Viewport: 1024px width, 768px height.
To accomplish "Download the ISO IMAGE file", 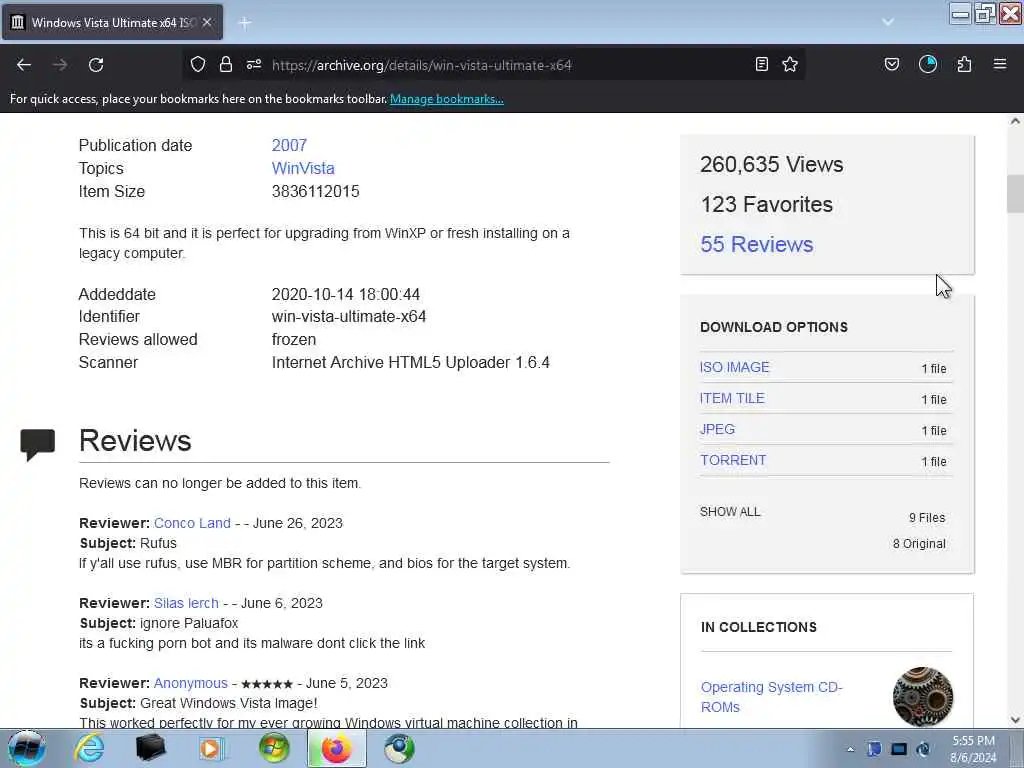I will 735,367.
